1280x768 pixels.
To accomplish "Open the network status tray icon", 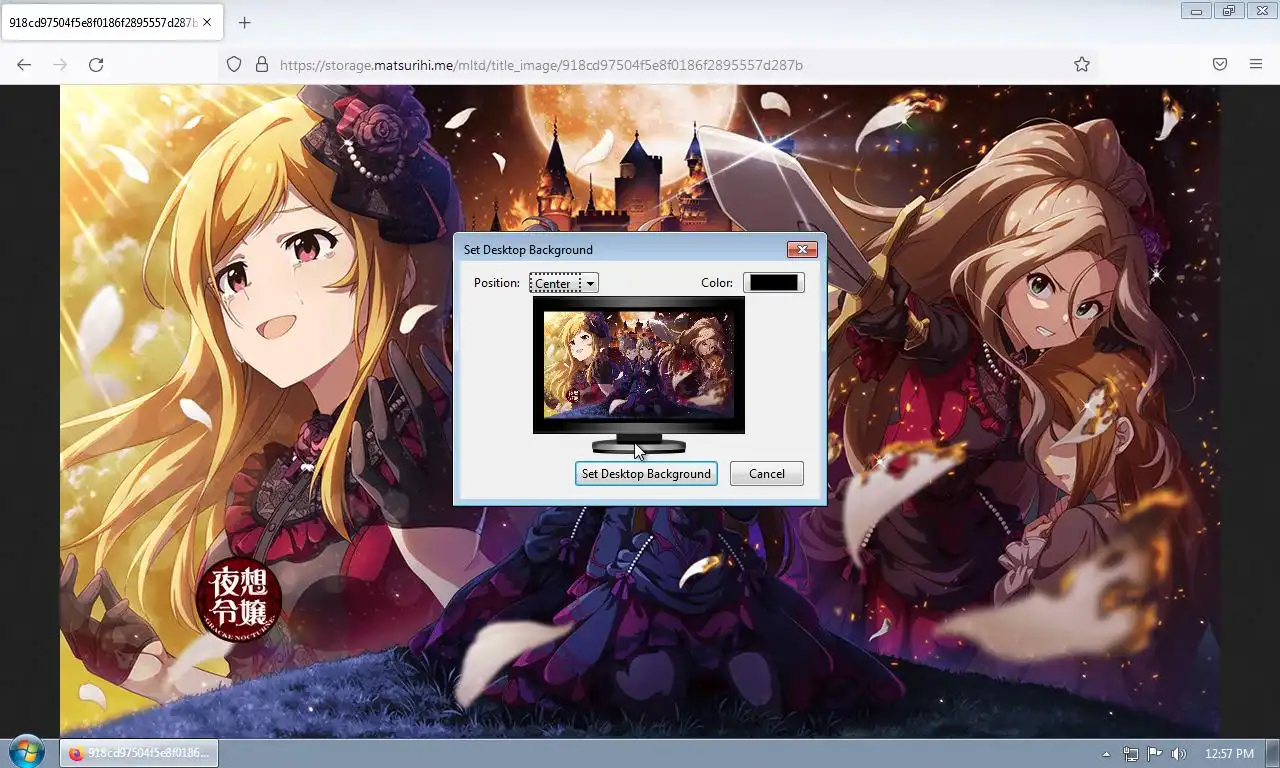I will pos(1131,754).
